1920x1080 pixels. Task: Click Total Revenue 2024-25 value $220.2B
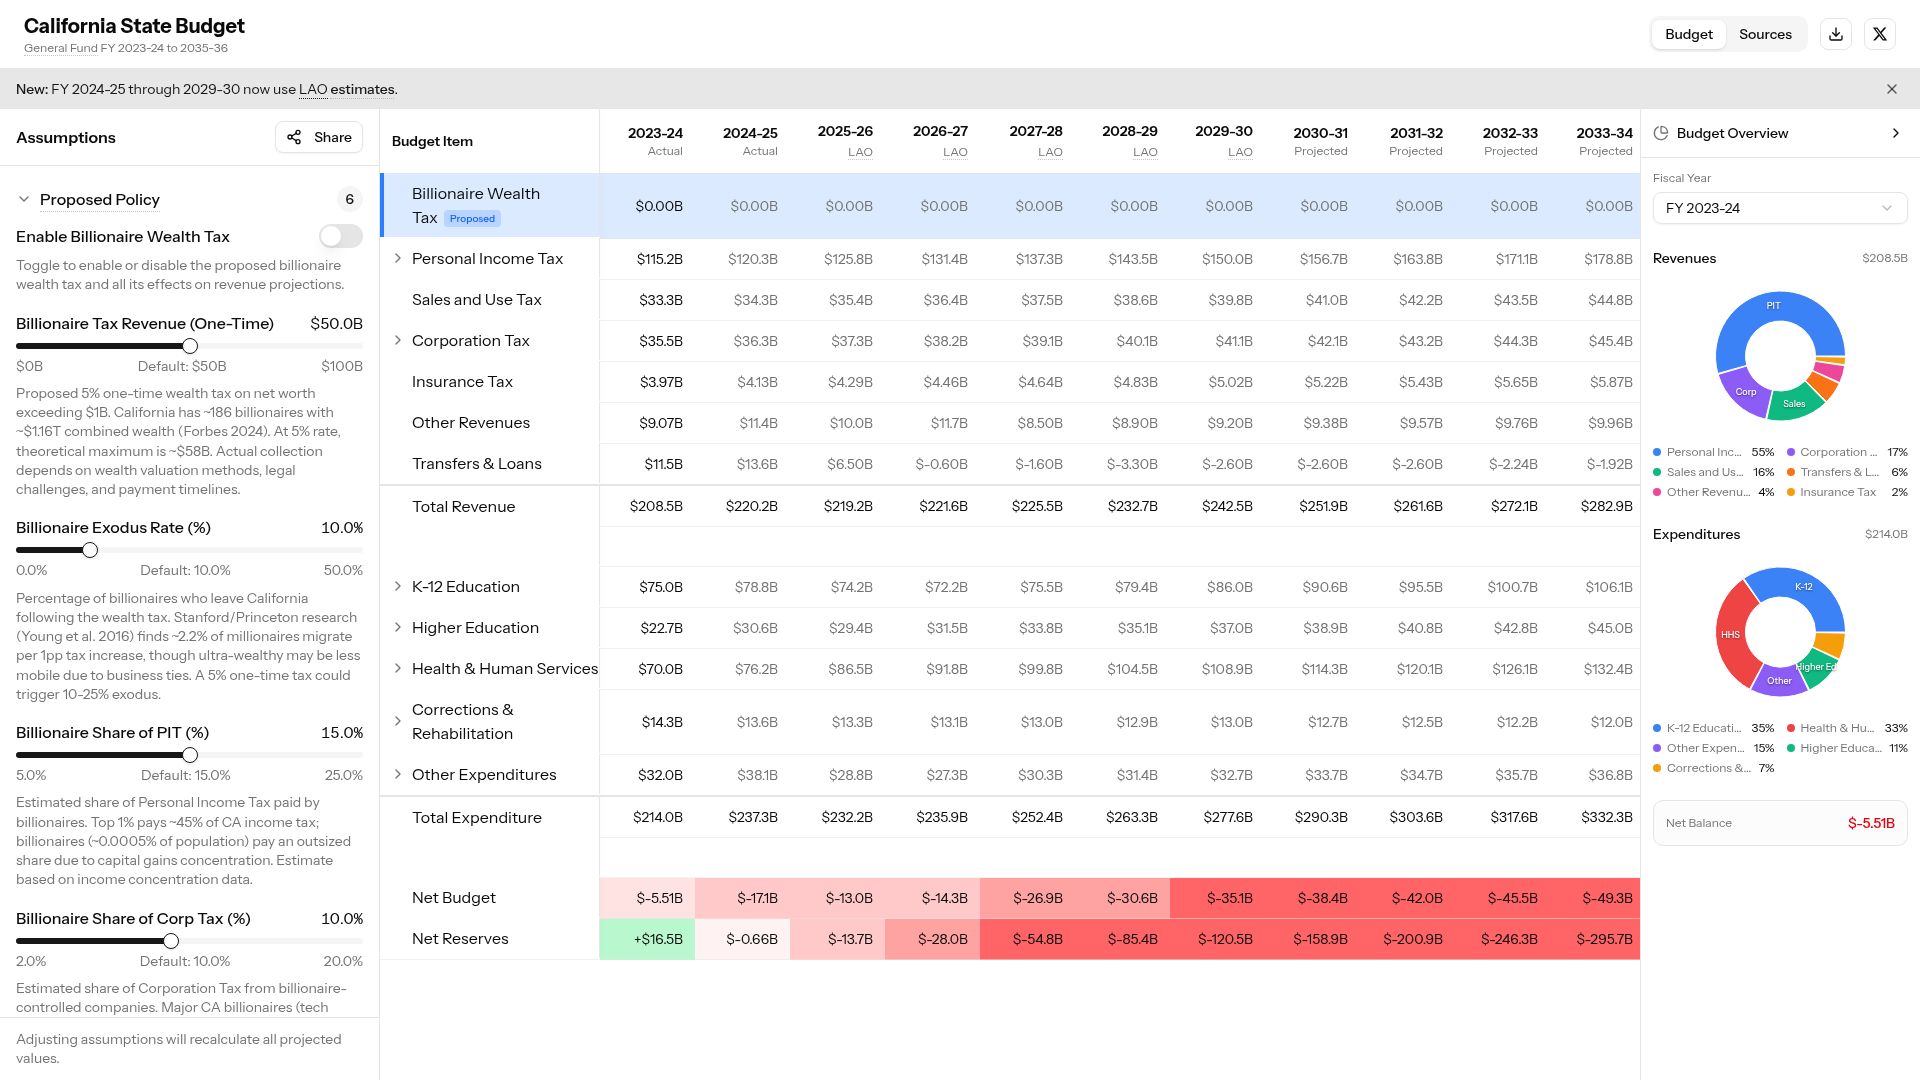(x=752, y=506)
